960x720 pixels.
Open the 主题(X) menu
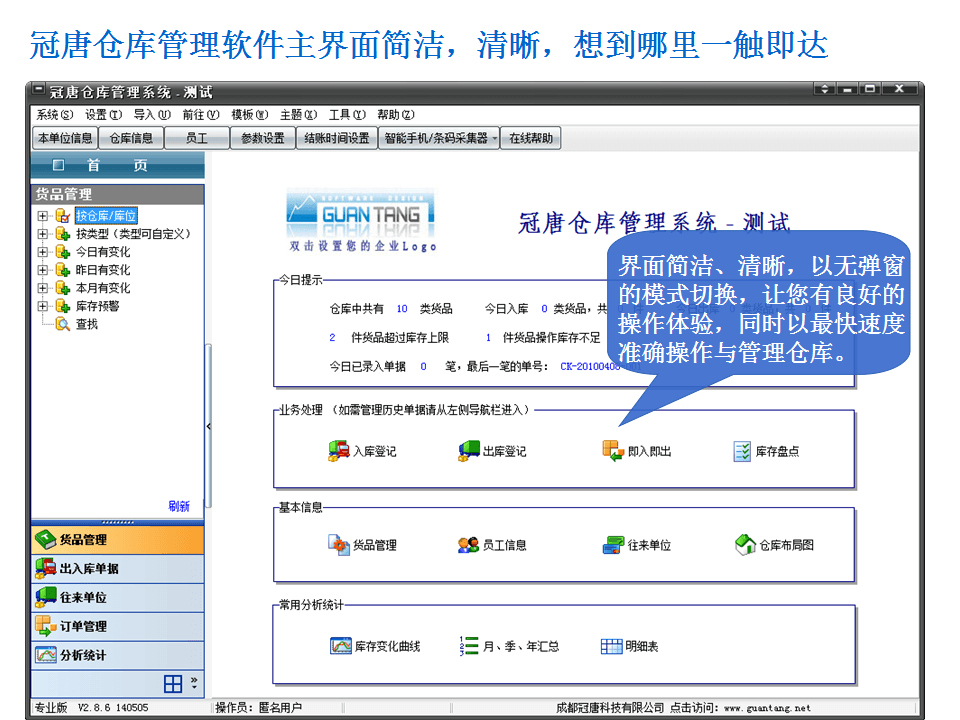pos(298,114)
